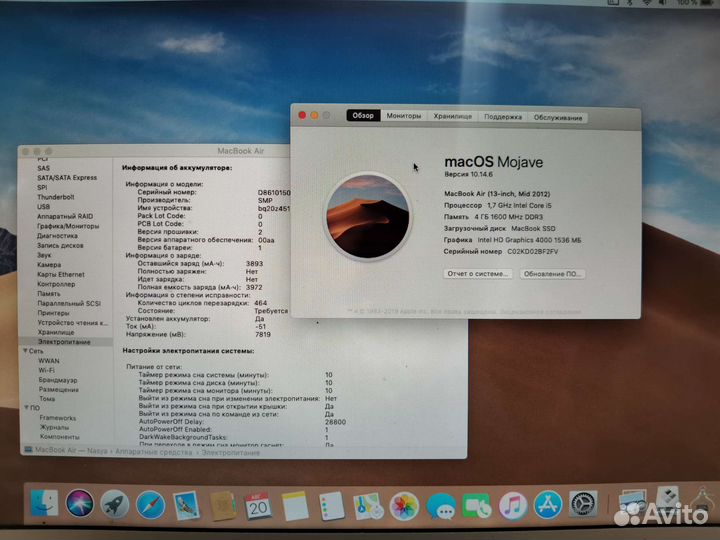Select Wi-Fi under Сеть
This screenshot has width=720, height=540.
click(46, 370)
